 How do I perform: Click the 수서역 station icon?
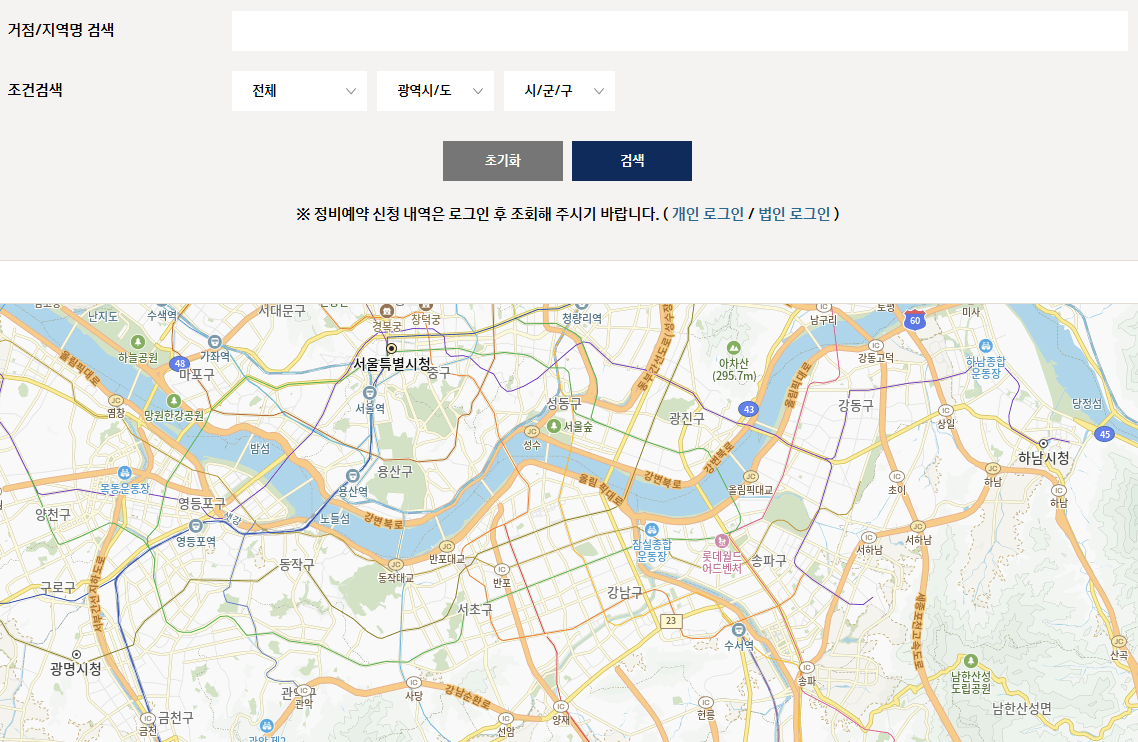tap(739, 629)
